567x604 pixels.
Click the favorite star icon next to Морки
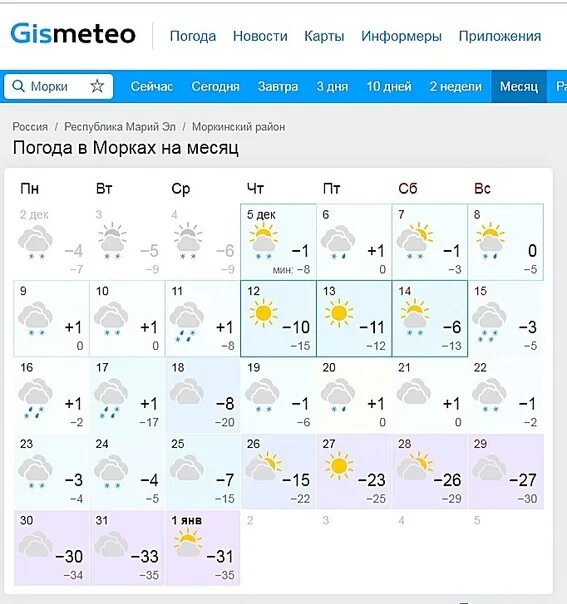[x=97, y=86]
